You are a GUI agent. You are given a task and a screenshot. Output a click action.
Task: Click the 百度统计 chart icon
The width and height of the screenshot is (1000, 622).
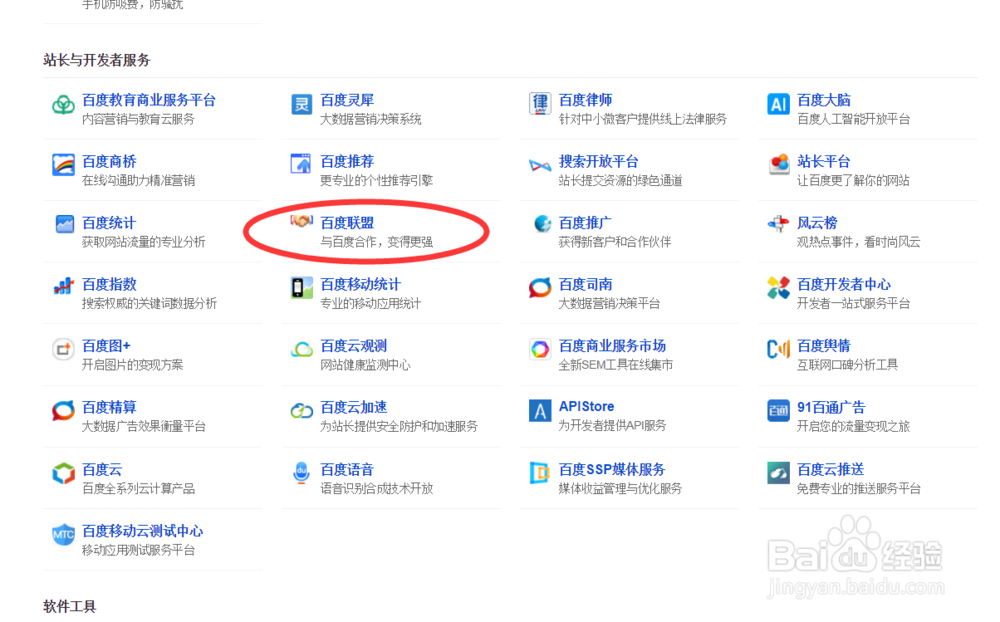[64, 225]
